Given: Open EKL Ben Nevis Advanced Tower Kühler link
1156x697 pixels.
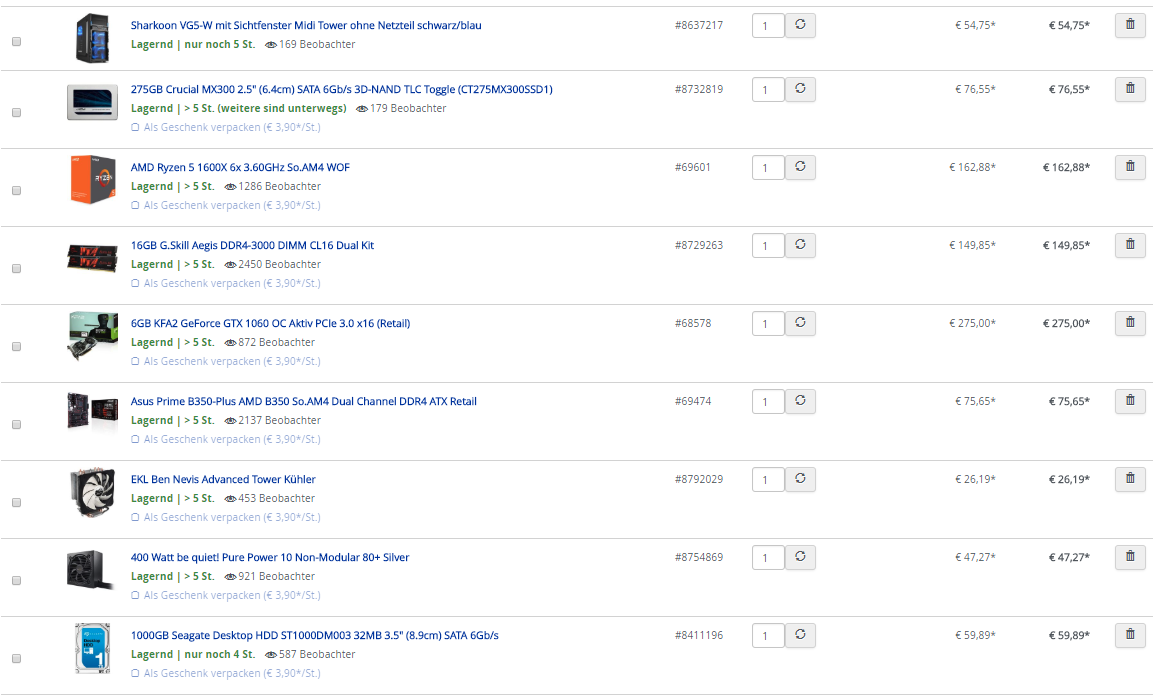Looking at the screenshot, I should (223, 479).
